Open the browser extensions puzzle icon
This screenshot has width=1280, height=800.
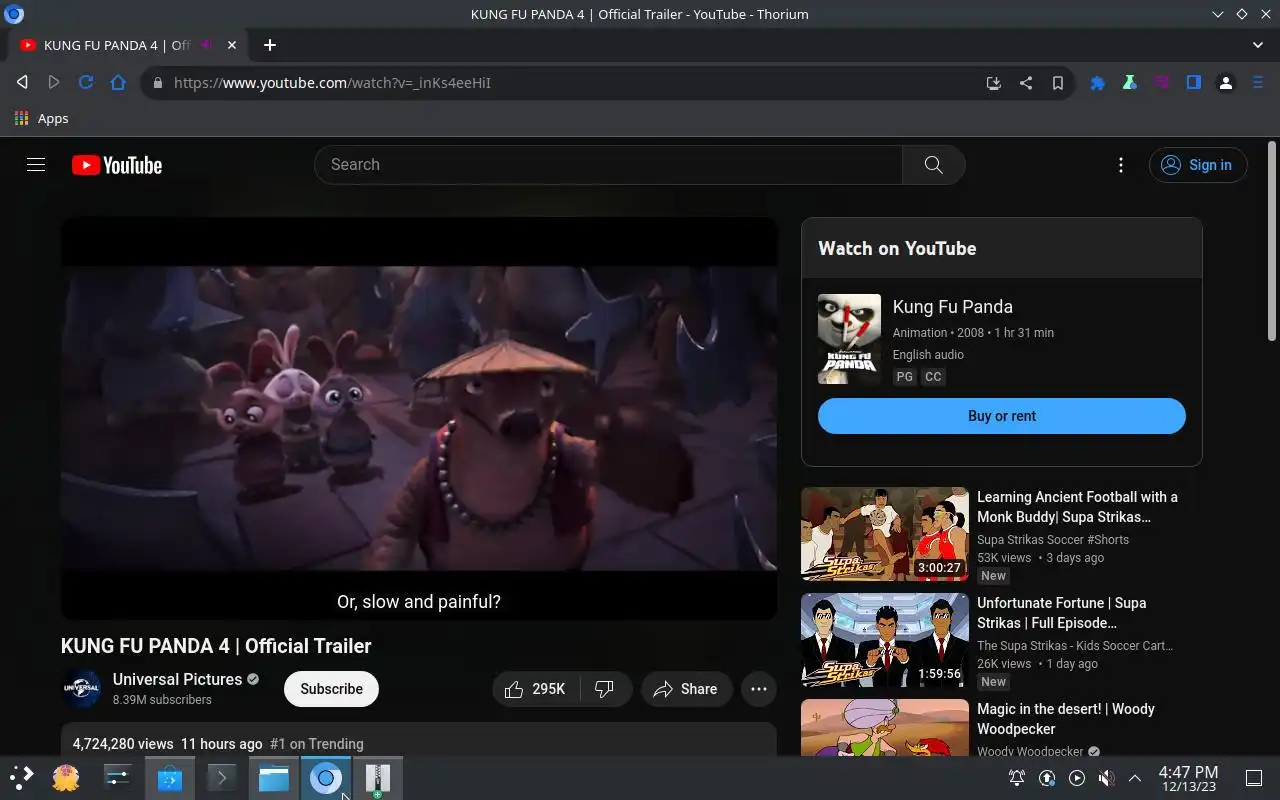click(1097, 83)
